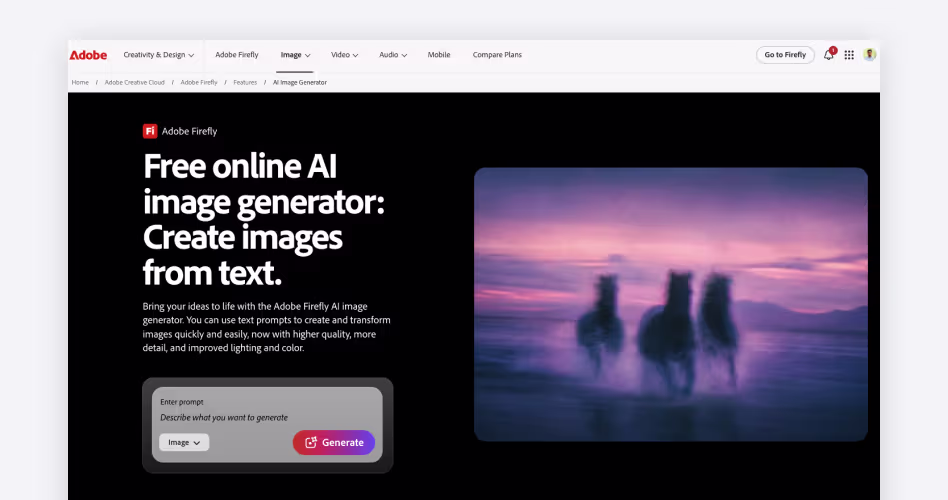Expand the Image nav dropdown
Screen dimensions: 948x500
point(295,54)
